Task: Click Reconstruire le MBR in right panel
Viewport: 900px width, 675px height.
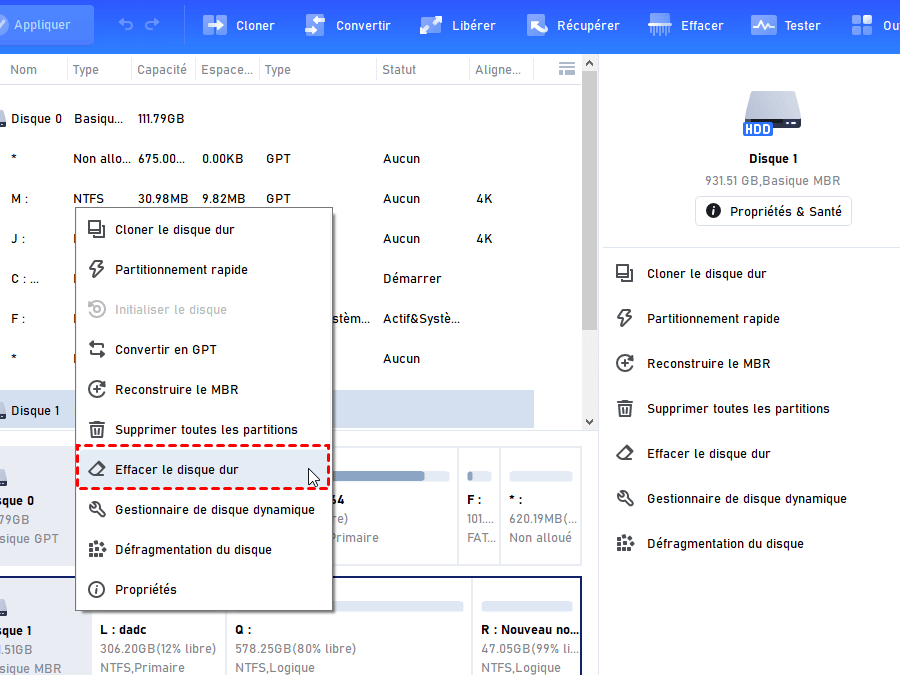Action: pyautogui.click(x=708, y=364)
